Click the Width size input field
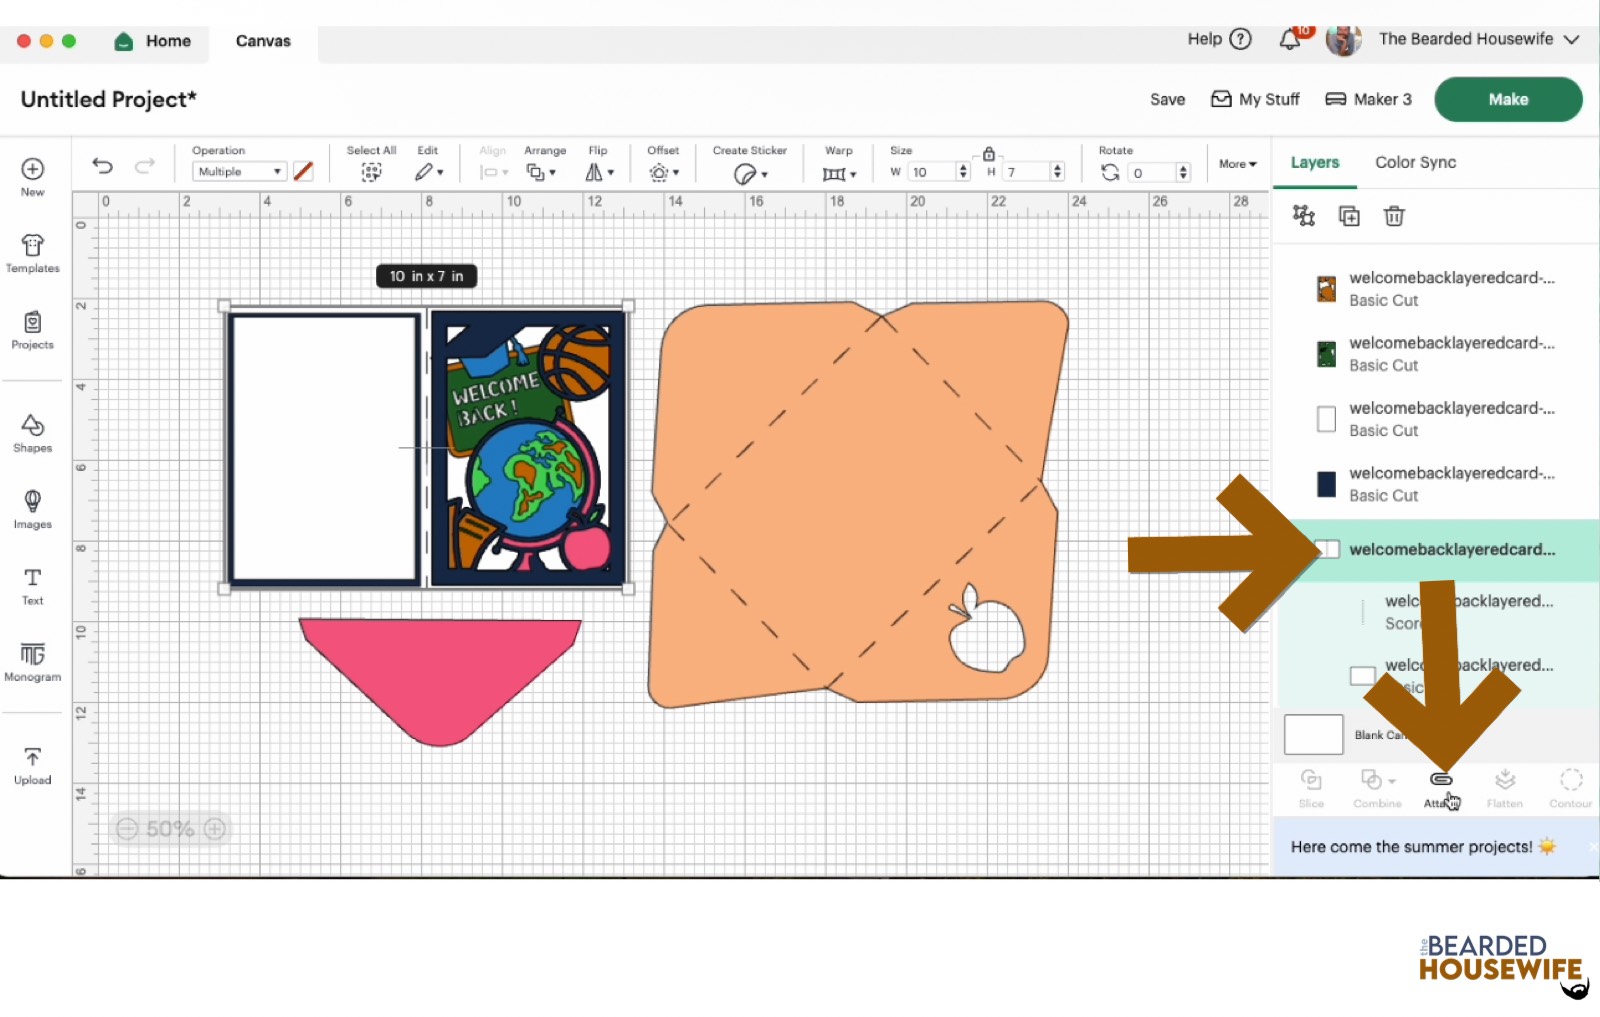The height and width of the screenshot is (1017, 1600). 931,172
